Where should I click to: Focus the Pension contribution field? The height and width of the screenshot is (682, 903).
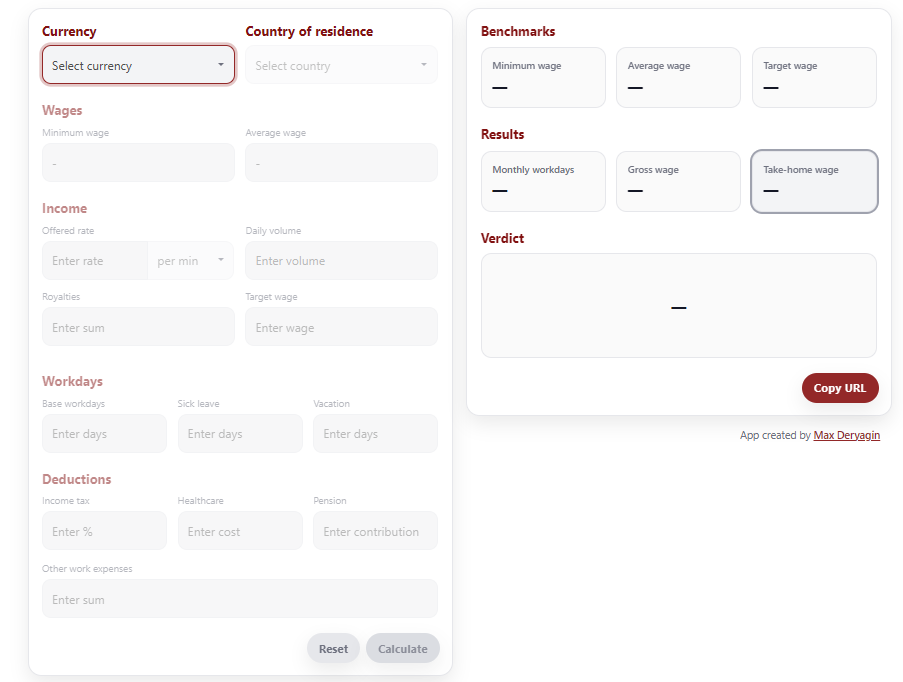375,531
